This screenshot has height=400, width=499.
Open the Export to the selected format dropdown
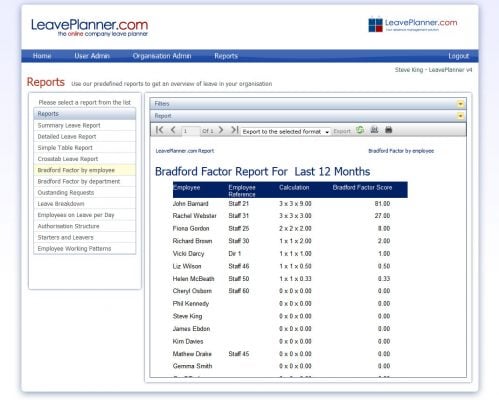(x=286, y=132)
